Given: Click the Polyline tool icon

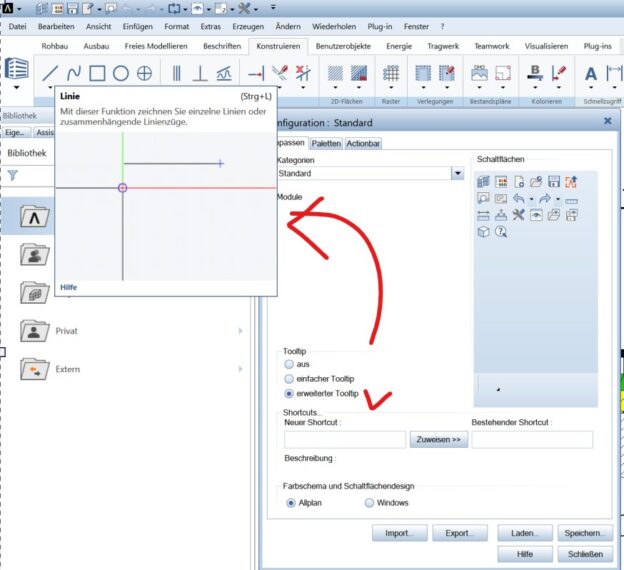Looking at the screenshot, I should (x=73, y=73).
